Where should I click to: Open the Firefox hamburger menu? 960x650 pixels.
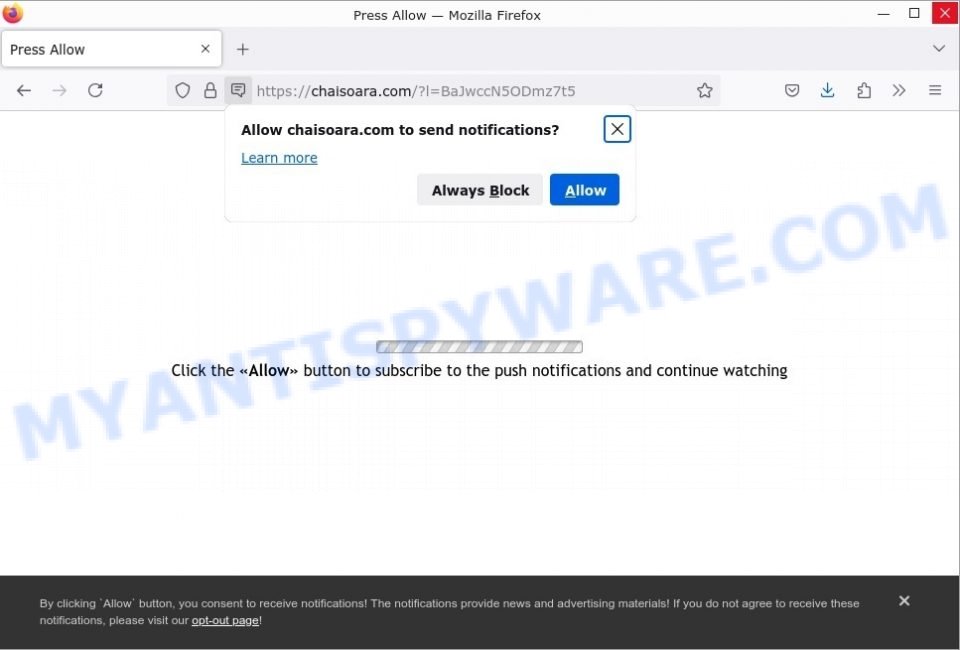tap(935, 91)
